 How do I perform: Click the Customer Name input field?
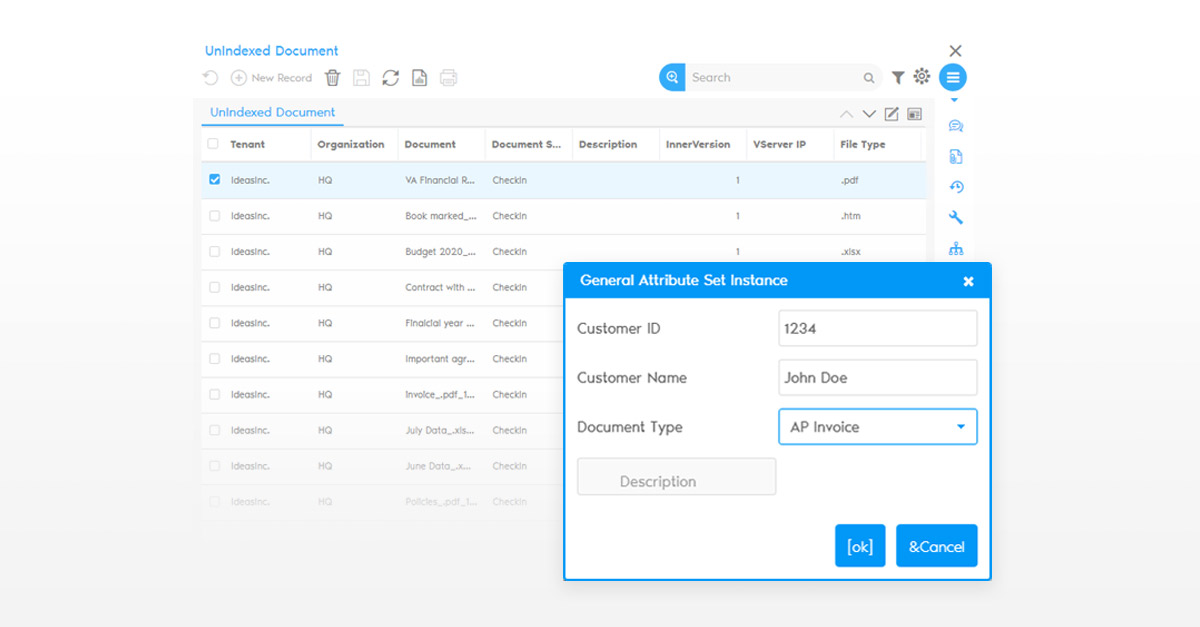point(877,378)
